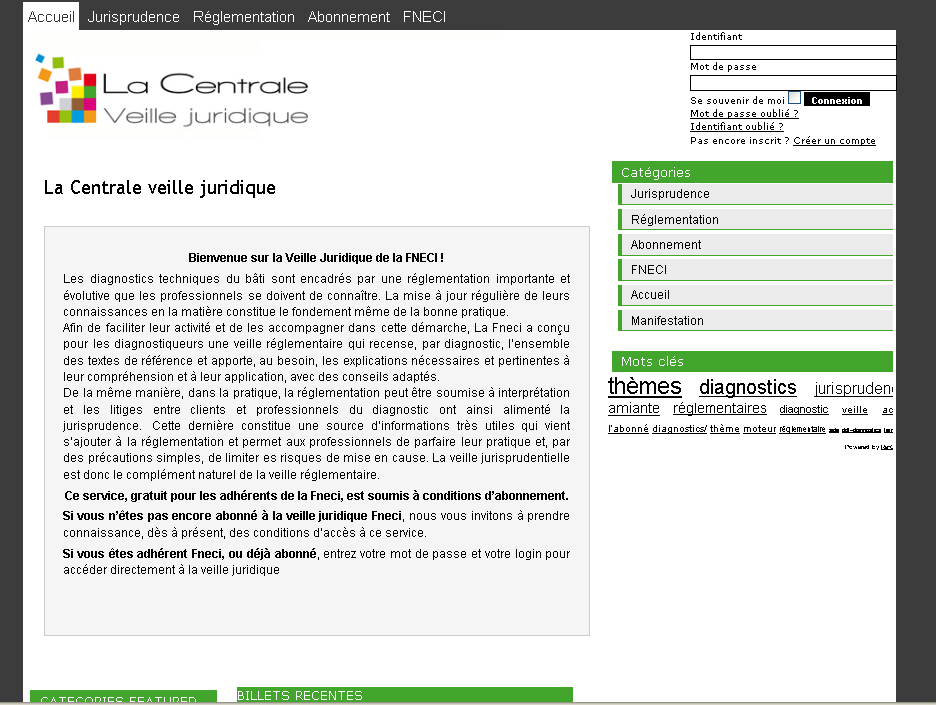The image size is (937, 705).
Task: Select the Accueil tab in top navigation
Action: click(x=51, y=17)
